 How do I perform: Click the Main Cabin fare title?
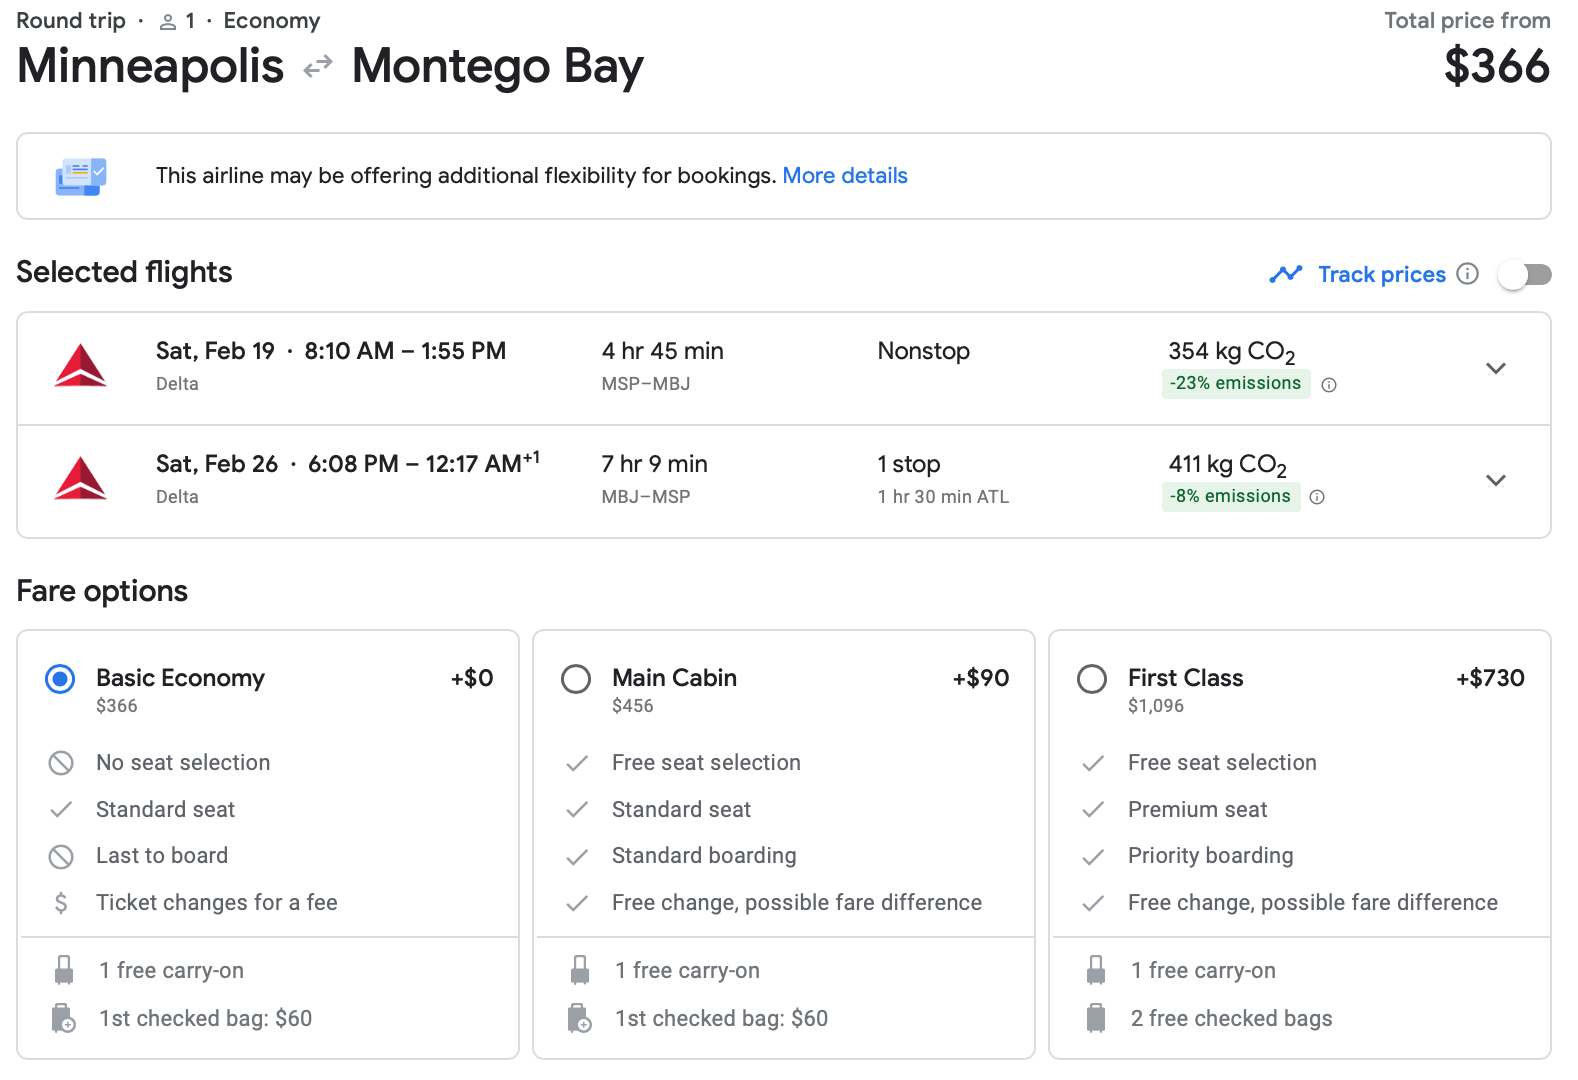point(674,678)
